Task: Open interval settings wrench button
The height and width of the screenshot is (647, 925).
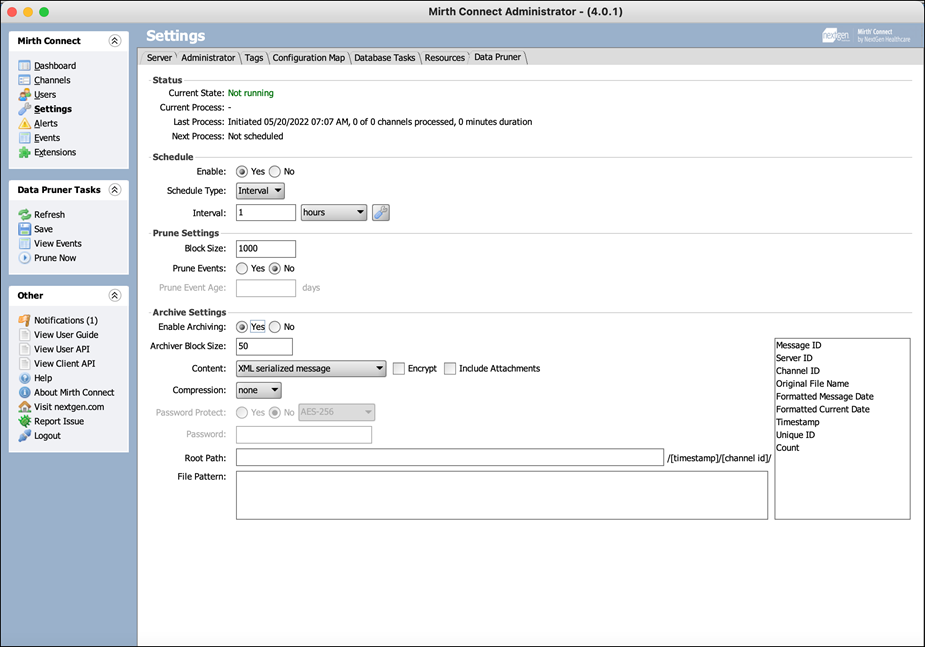Action: (x=381, y=212)
